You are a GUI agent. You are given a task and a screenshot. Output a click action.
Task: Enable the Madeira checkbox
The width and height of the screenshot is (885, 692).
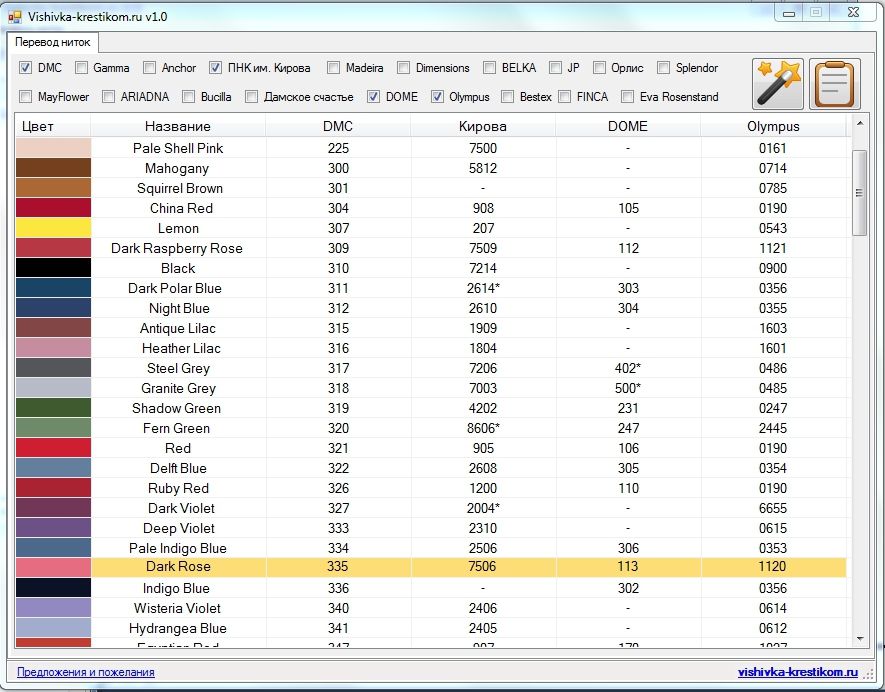[334, 68]
